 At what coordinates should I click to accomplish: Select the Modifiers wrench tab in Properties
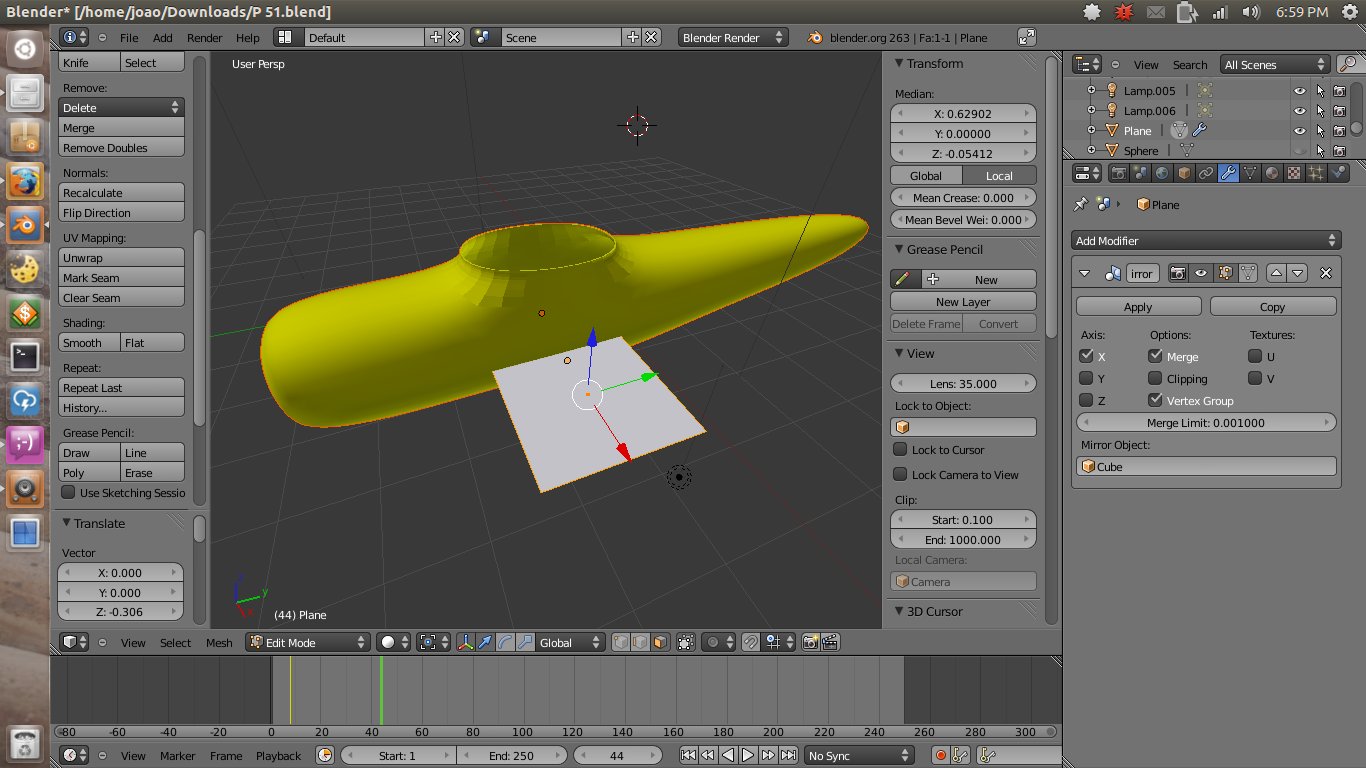click(1228, 172)
